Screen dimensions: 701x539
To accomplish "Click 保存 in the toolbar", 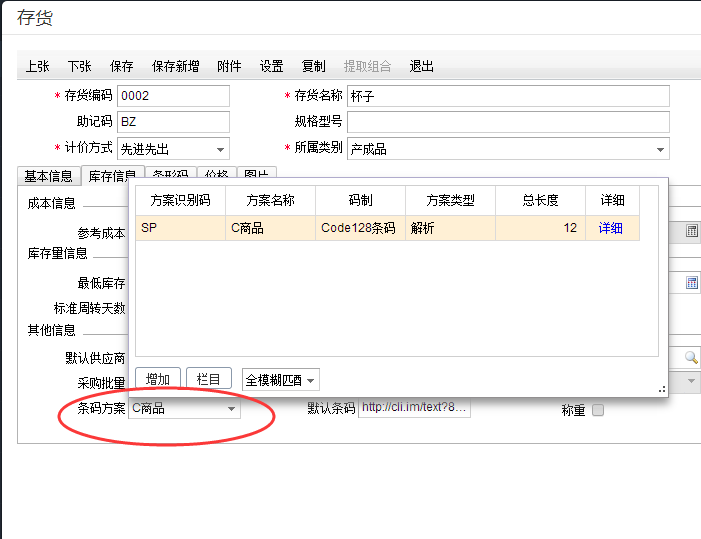I will tap(122, 67).
